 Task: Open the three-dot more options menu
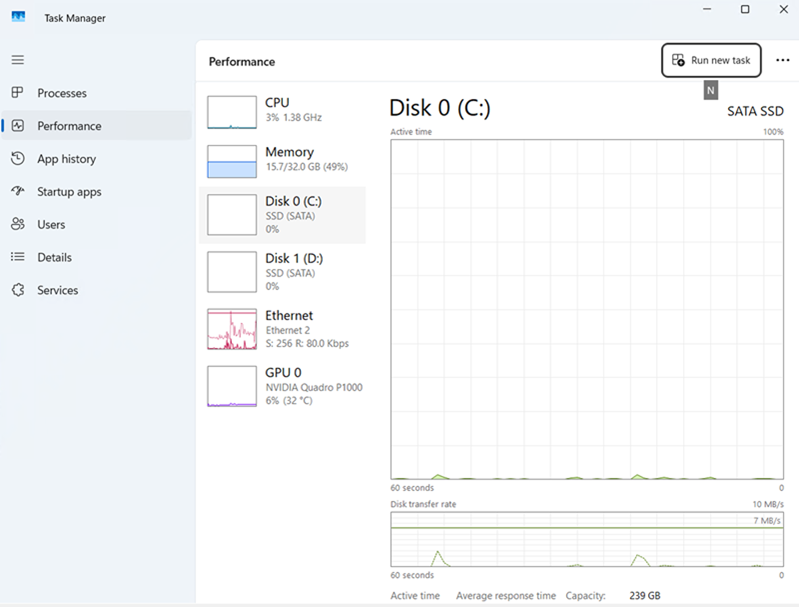(x=782, y=60)
